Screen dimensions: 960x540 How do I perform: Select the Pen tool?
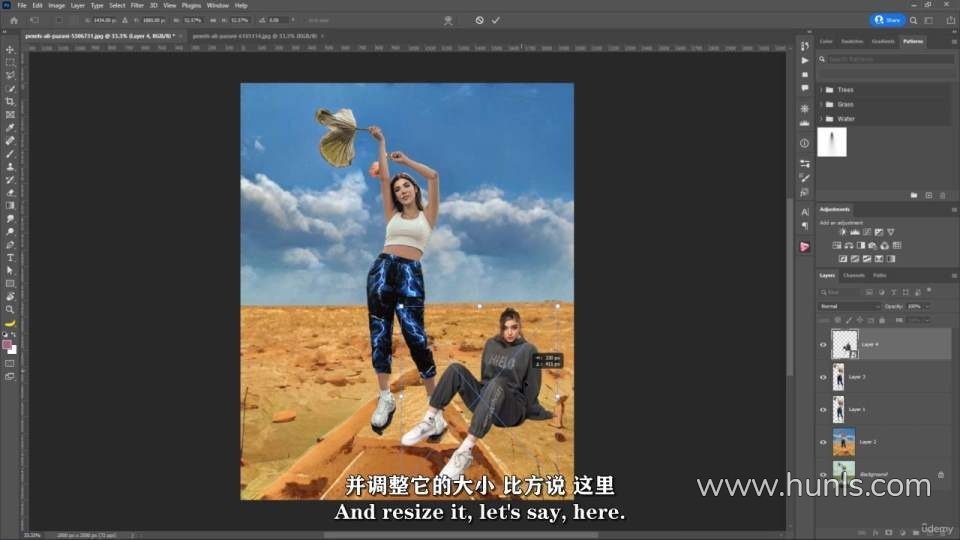(x=10, y=245)
